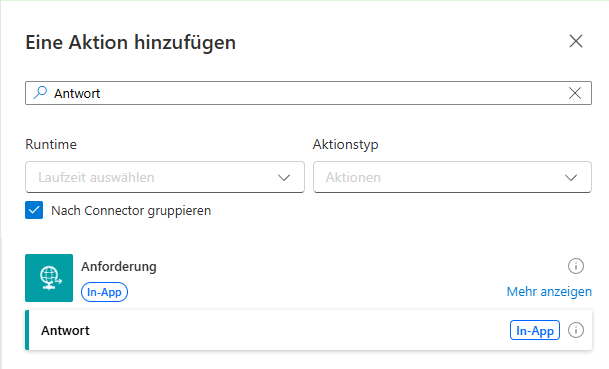This screenshot has height=369, width=609.
Task: Clear the Antwort search text
Action: [575, 93]
